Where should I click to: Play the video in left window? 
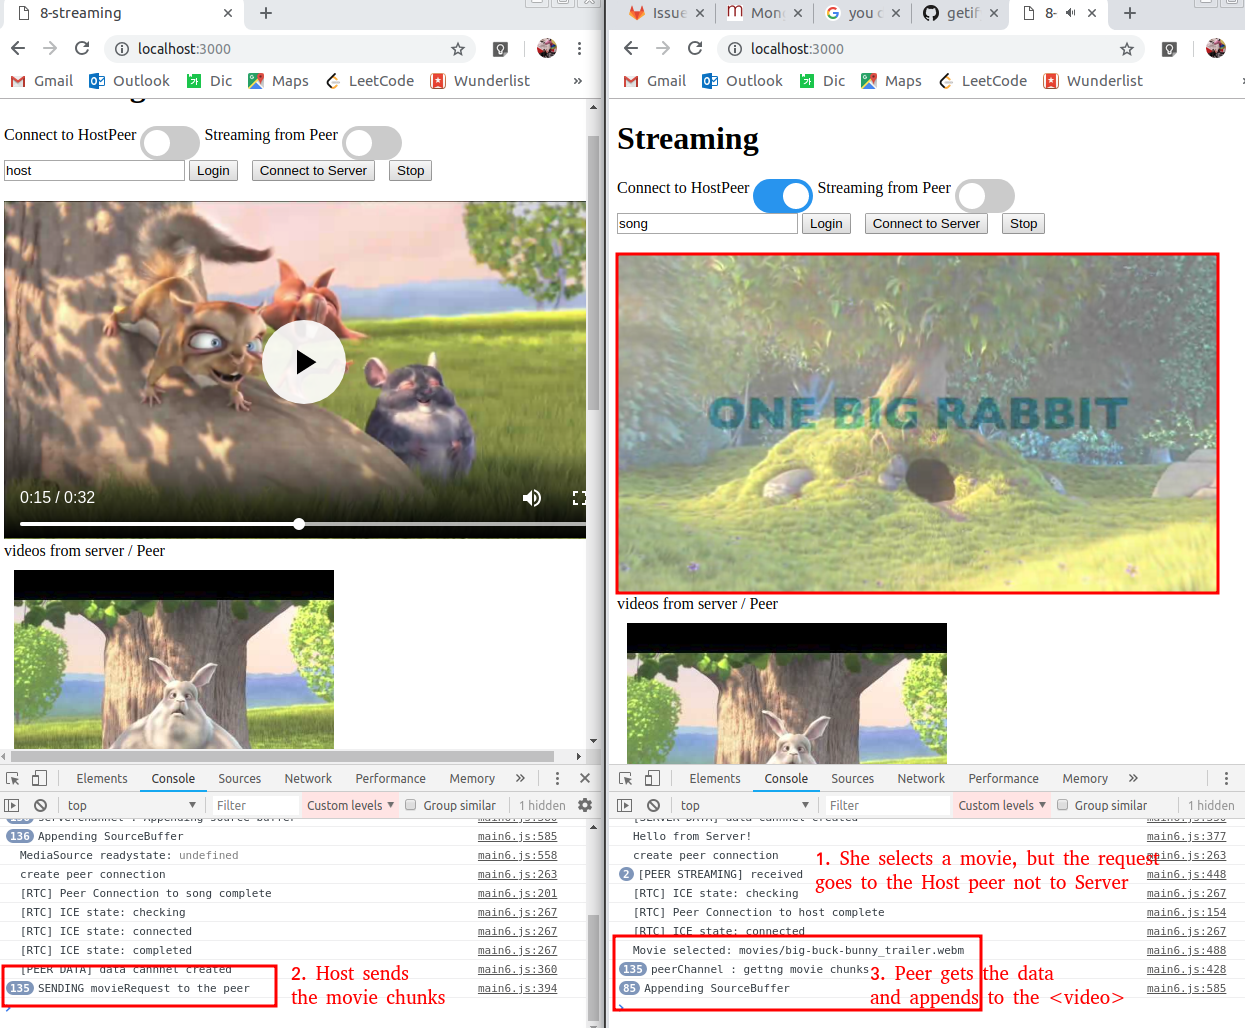(x=304, y=362)
